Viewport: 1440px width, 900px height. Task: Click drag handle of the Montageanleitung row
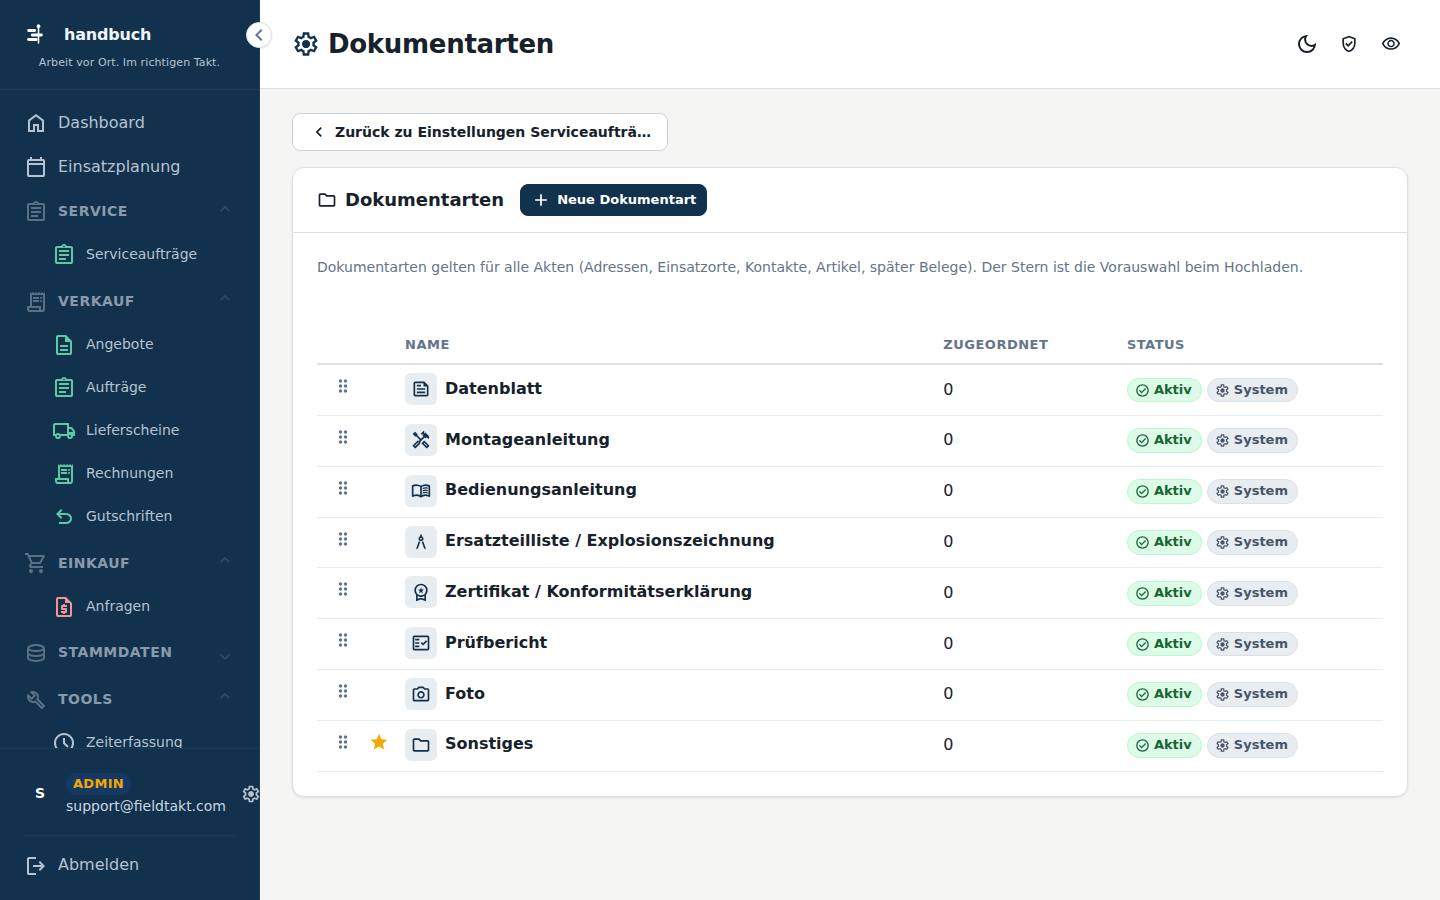[343, 437]
